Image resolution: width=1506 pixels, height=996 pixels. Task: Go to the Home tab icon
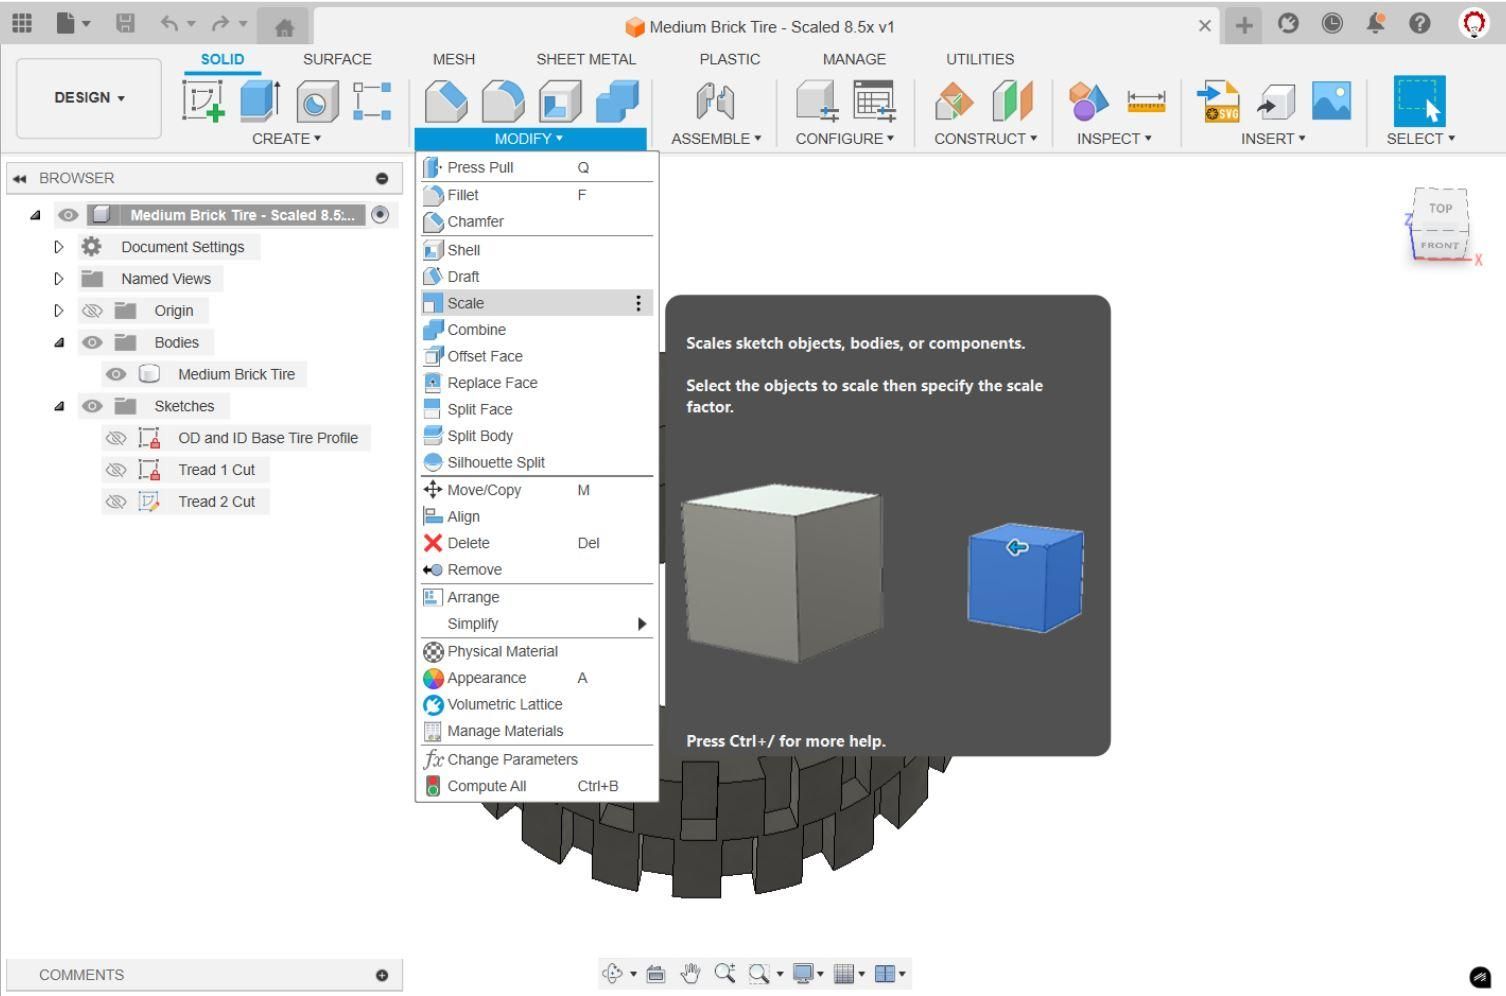[284, 27]
